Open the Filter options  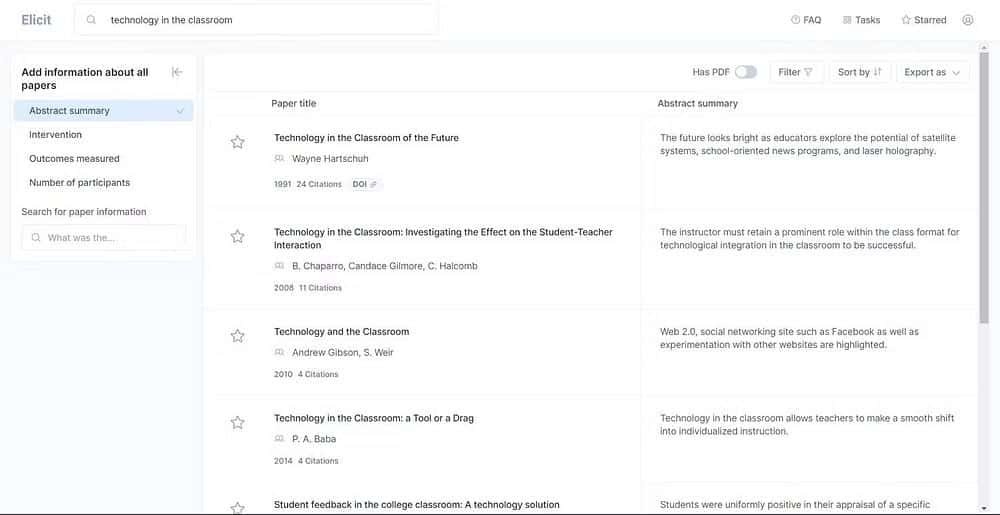796,72
